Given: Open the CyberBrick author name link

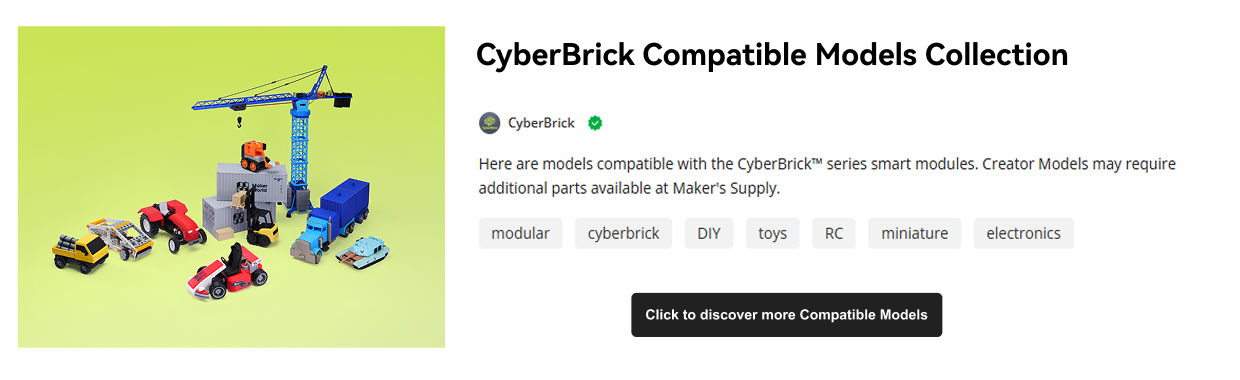Looking at the screenshot, I should pos(541,123).
